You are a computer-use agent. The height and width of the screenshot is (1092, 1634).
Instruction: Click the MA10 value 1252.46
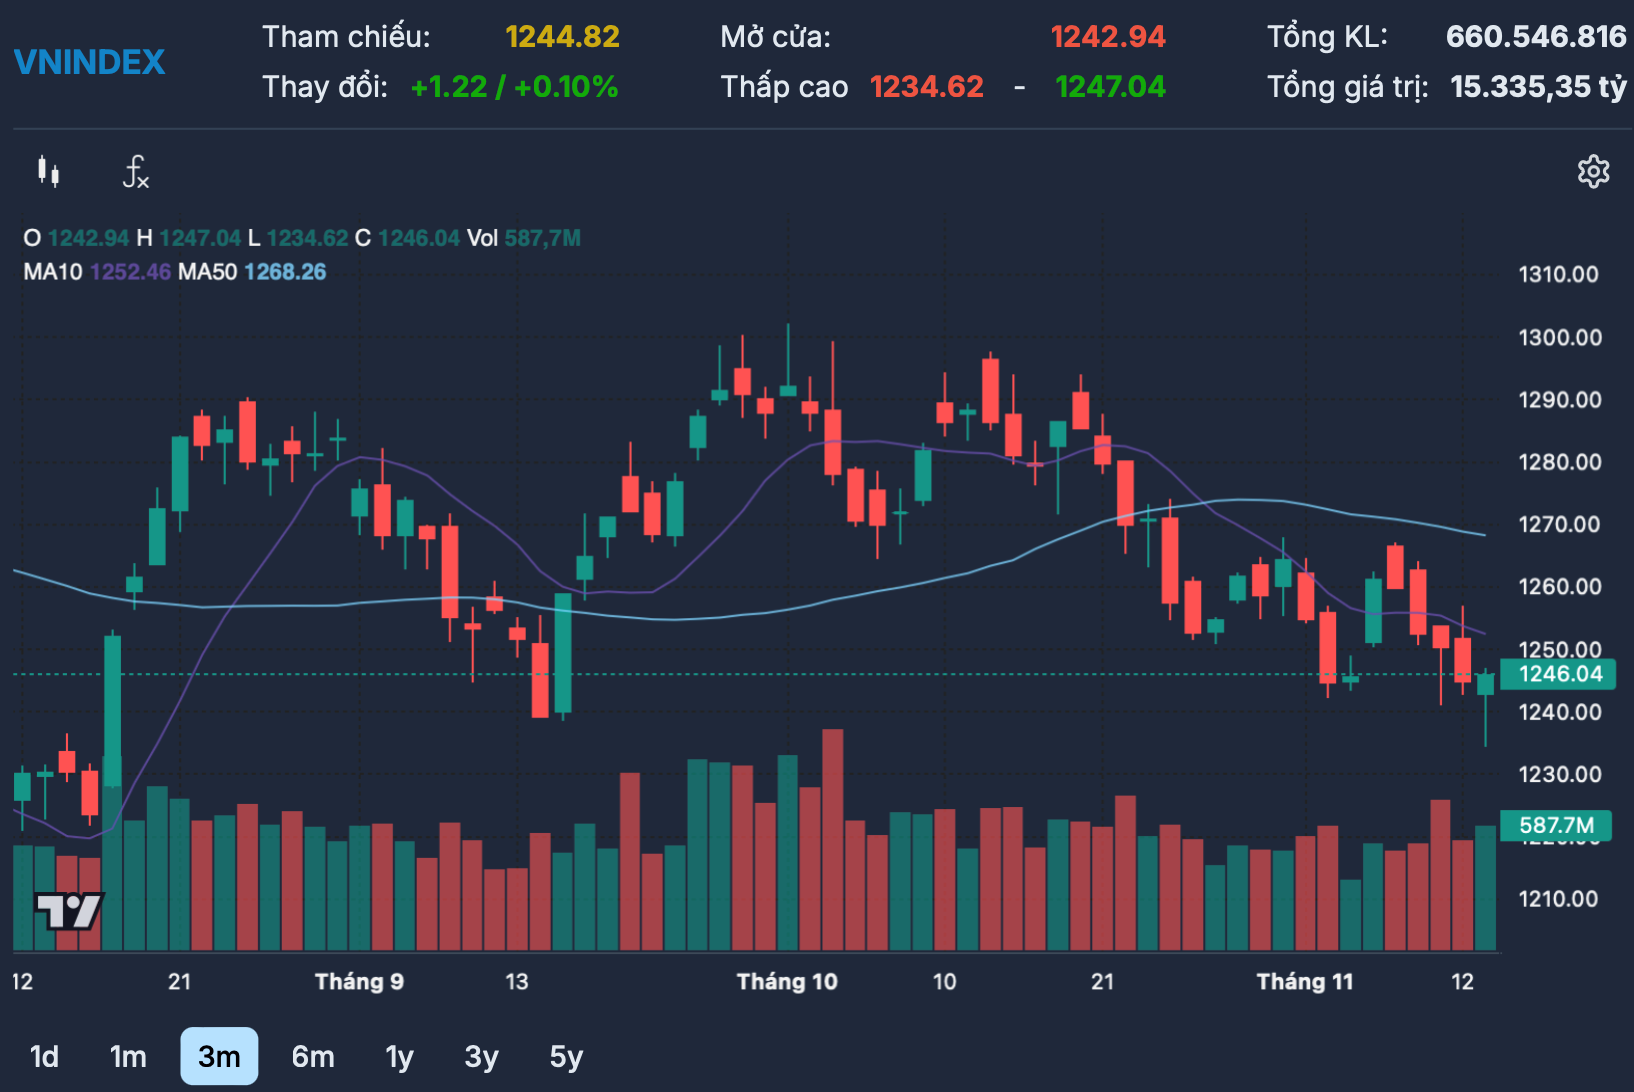[130, 272]
